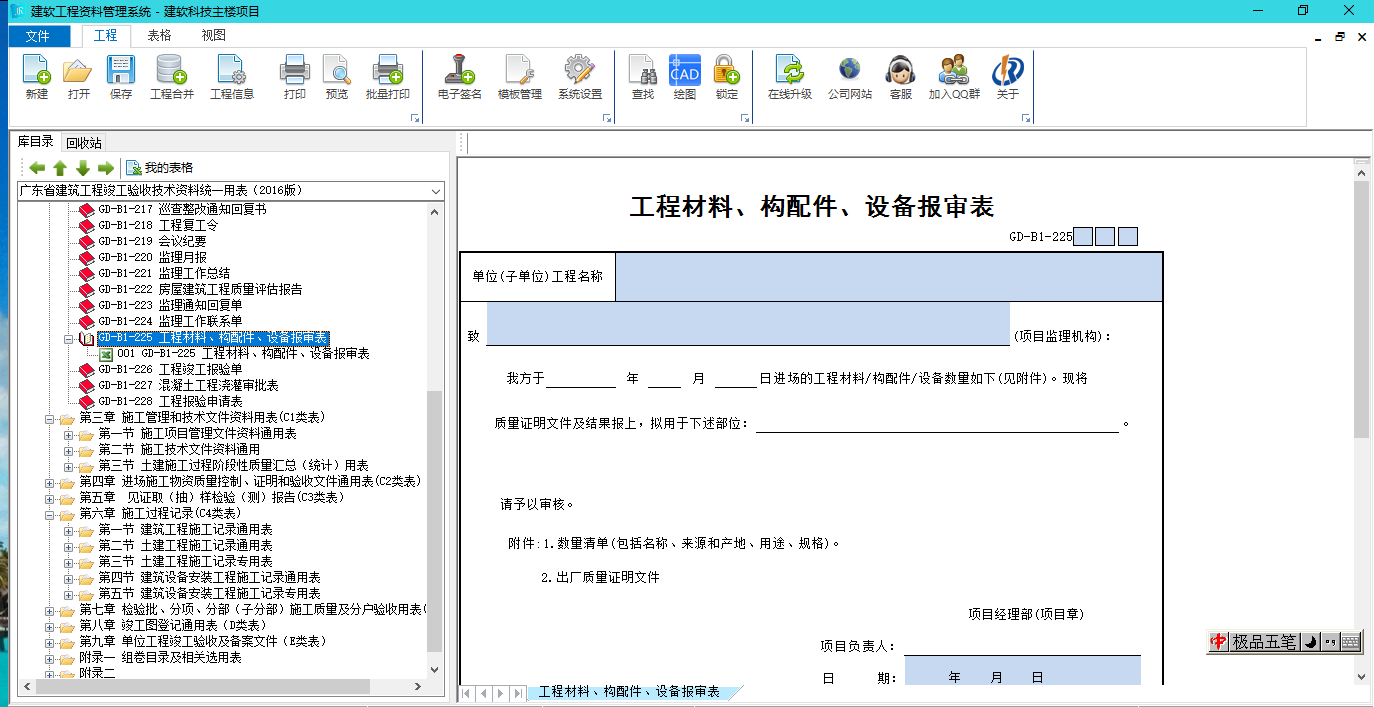Expand 附录一 组卷目录及相关选用表
This screenshot has height=707, width=1374.
click(50, 658)
